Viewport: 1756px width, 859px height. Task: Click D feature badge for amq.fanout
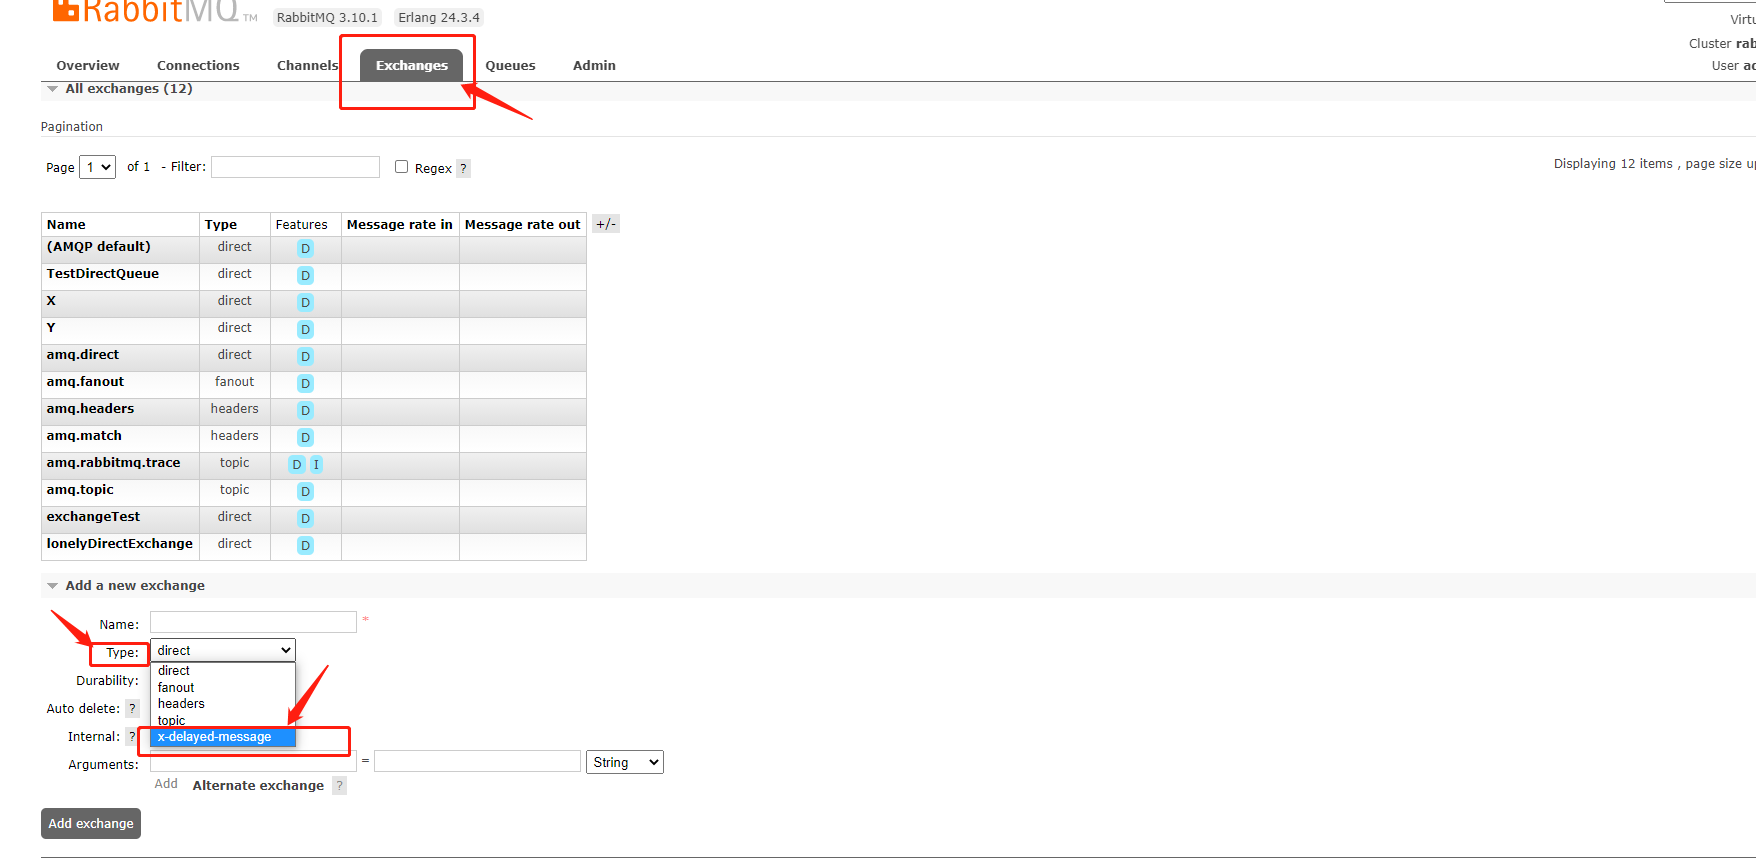[x=306, y=383]
